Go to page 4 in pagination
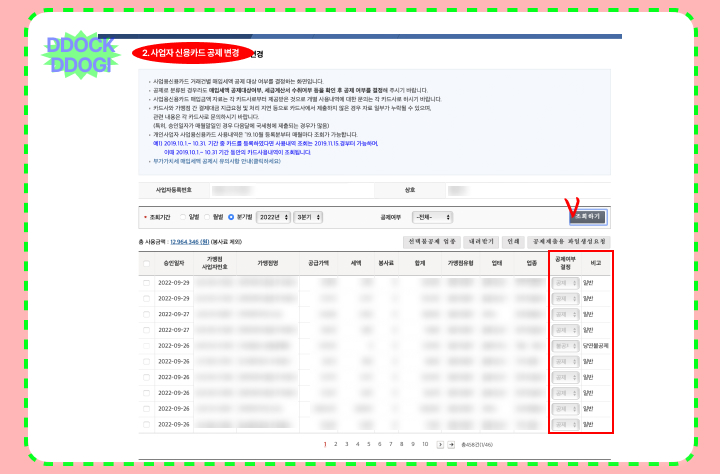 pyautogui.click(x=358, y=444)
